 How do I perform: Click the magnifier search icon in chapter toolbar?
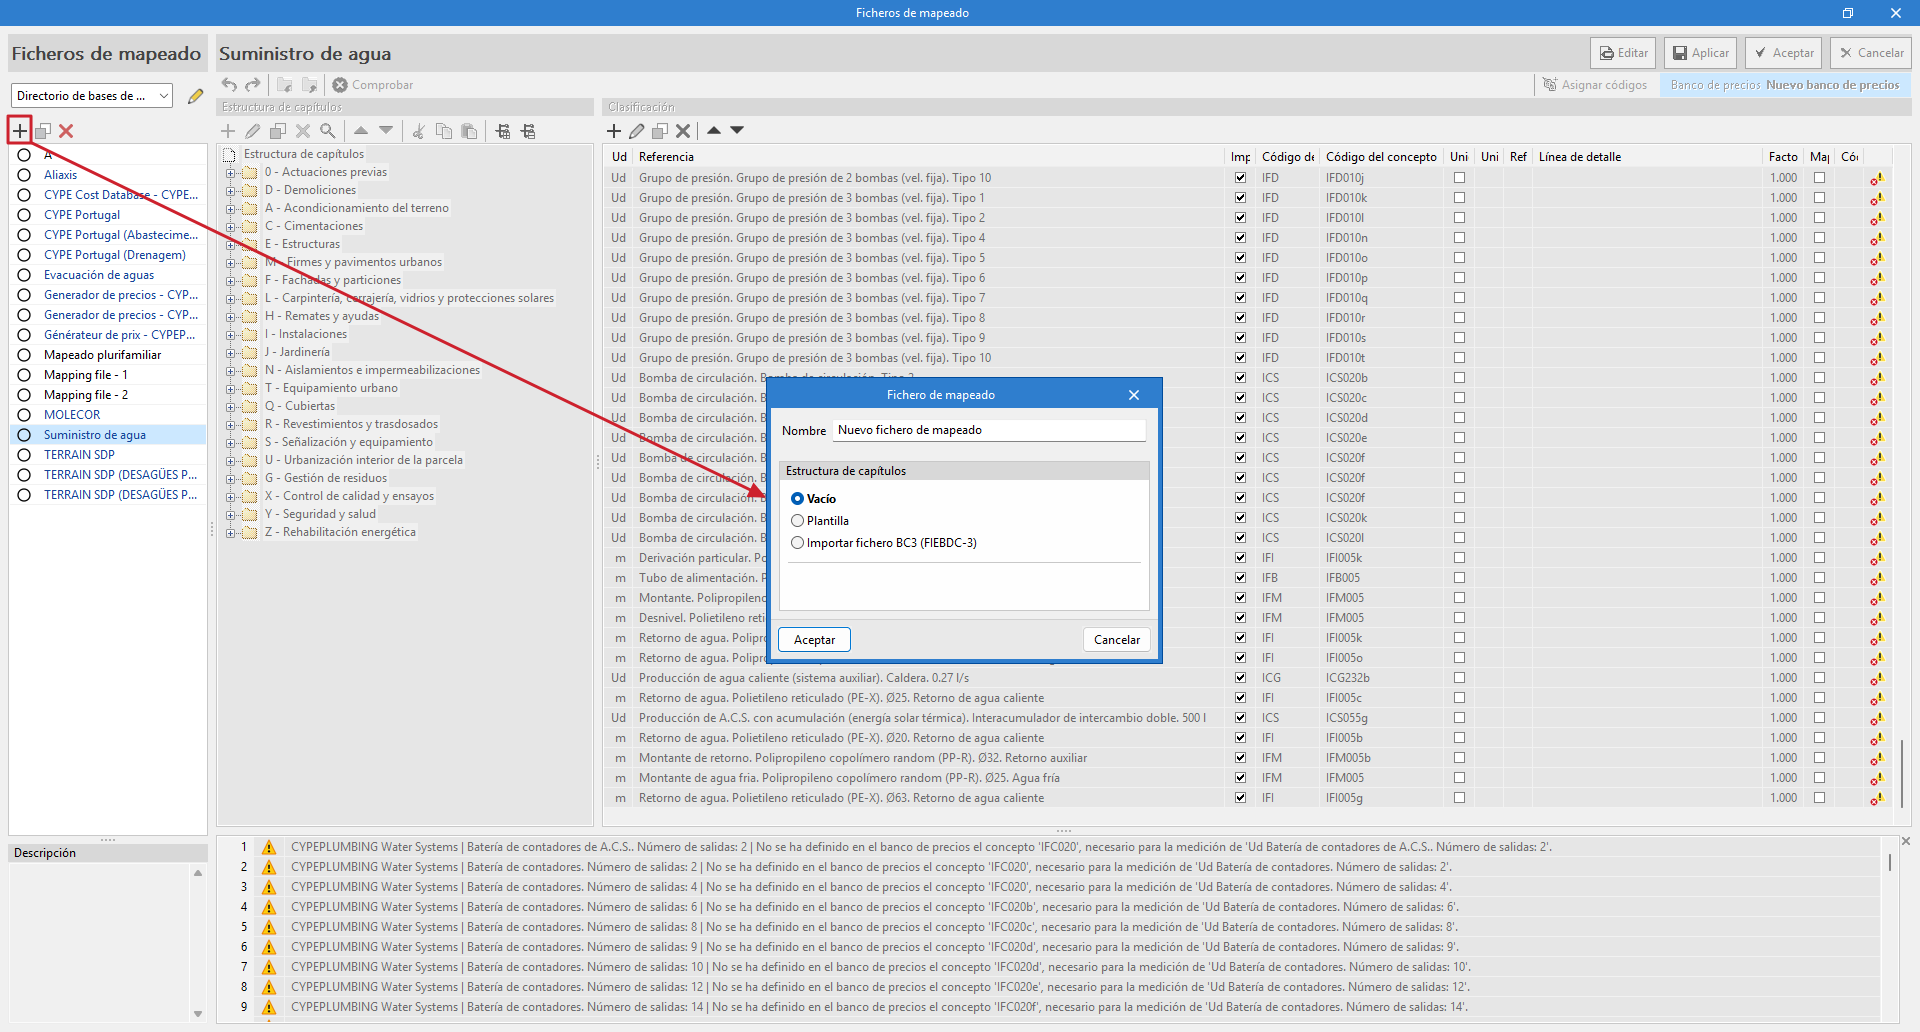click(x=328, y=131)
